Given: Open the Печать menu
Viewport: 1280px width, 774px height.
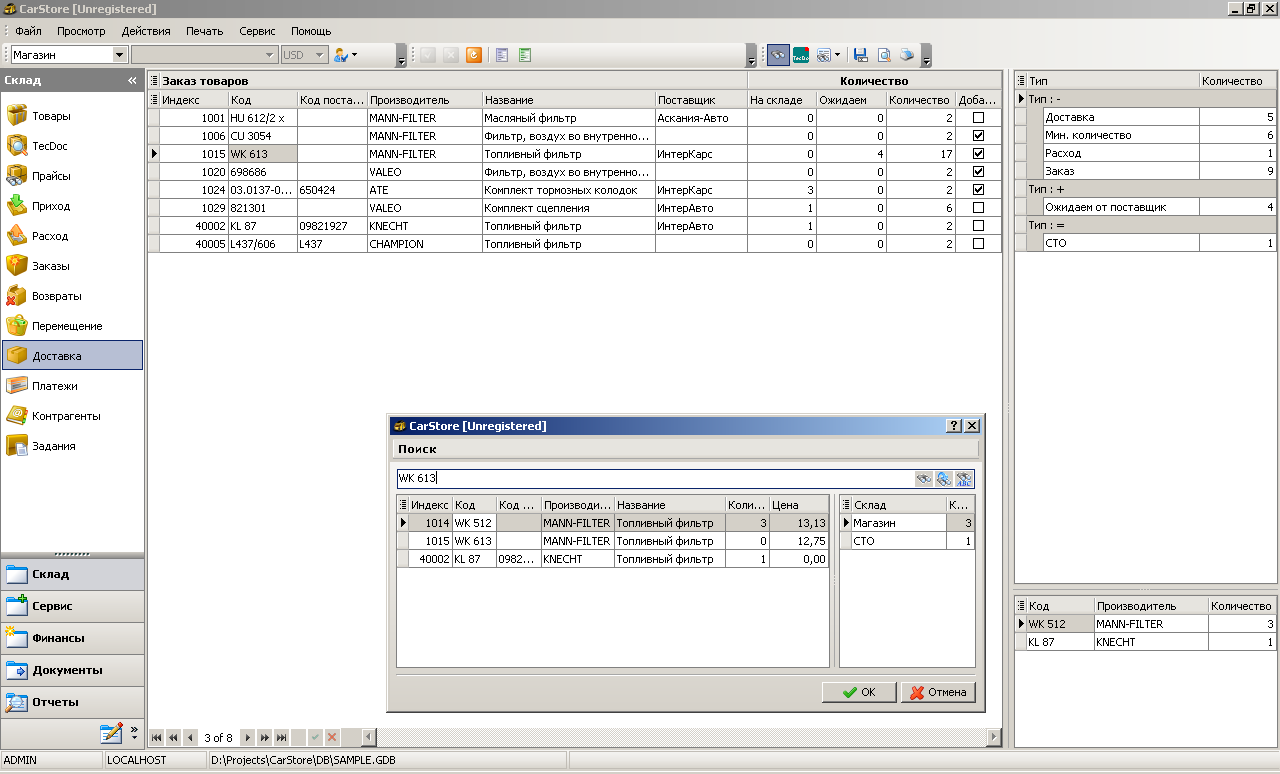Looking at the screenshot, I should coord(204,31).
